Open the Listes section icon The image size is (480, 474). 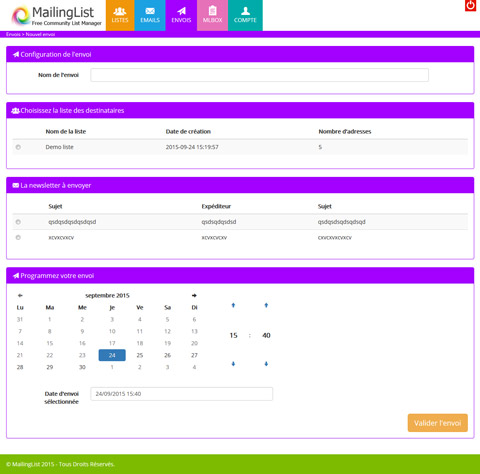[x=120, y=15]
